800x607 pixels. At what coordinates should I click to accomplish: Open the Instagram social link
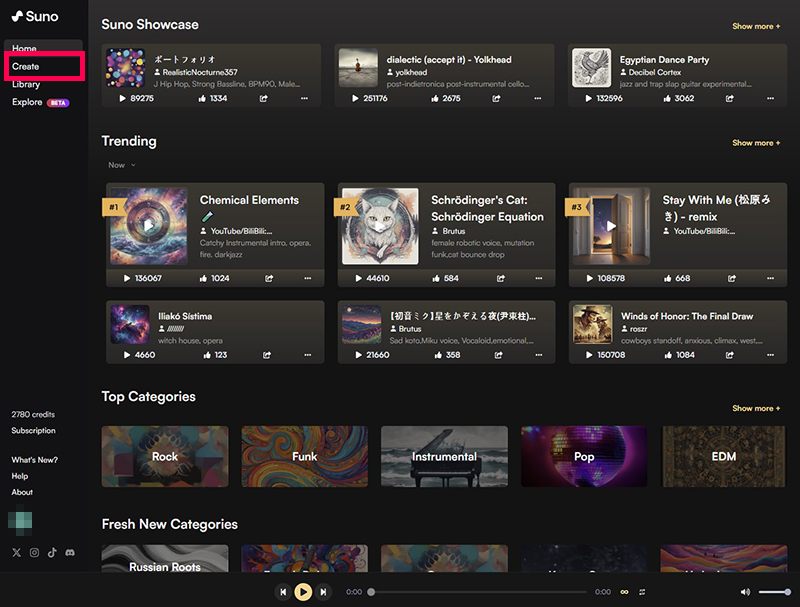[34, 552]
